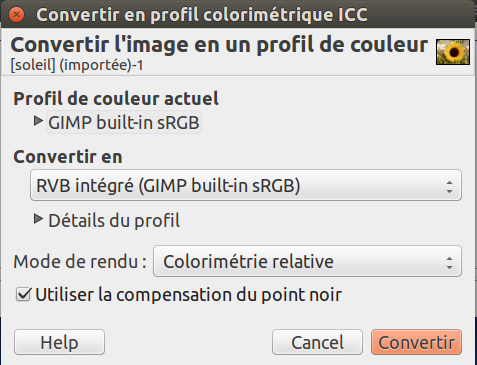Click the Détails du profil label
This screenshot has height=365, width=477.
114,221
